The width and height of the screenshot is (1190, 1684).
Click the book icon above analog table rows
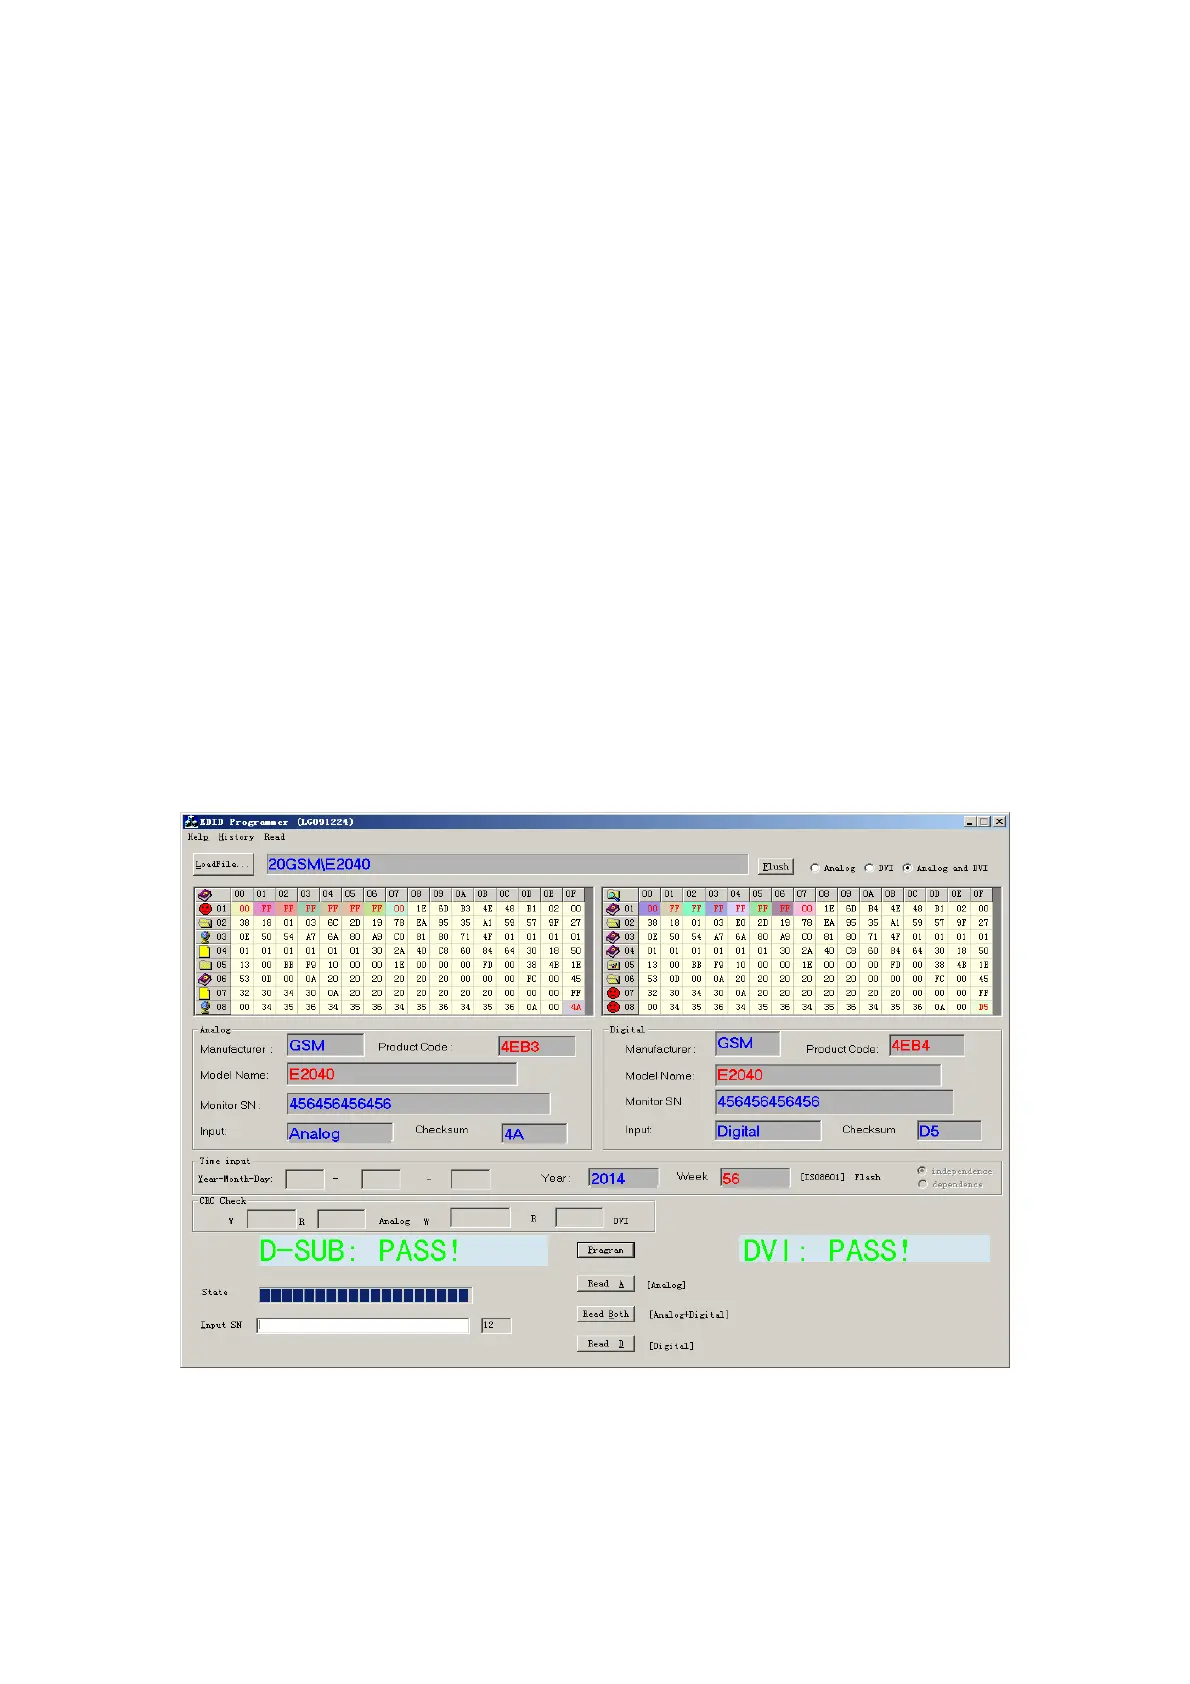coord(205,895)
